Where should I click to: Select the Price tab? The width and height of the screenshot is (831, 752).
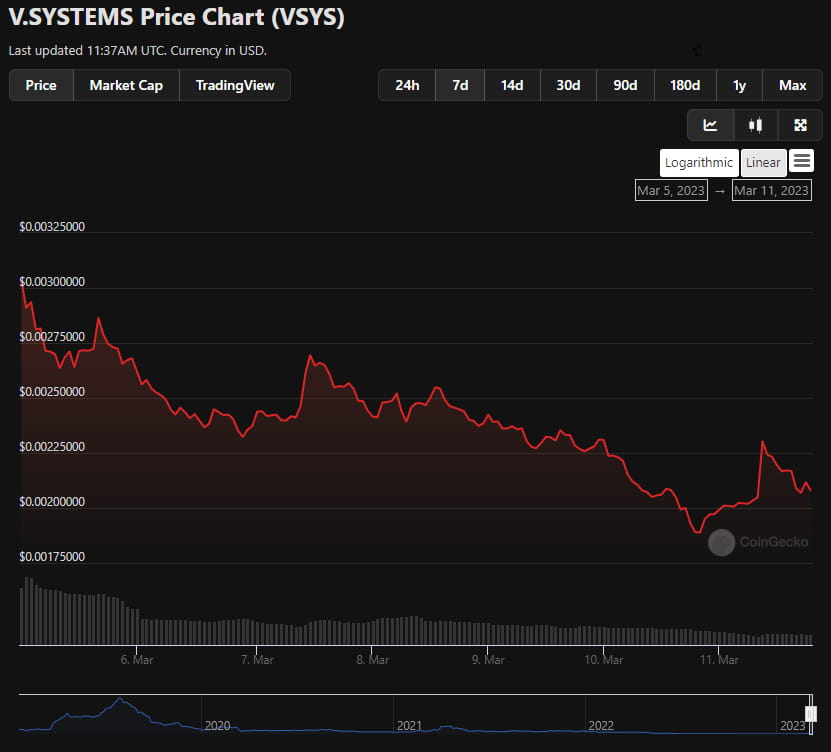[41, 85]
